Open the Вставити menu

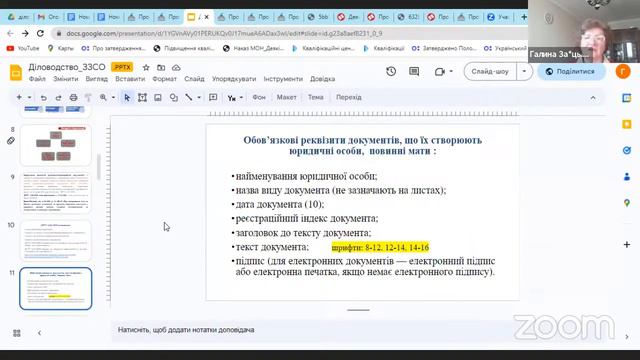[130, 79]
